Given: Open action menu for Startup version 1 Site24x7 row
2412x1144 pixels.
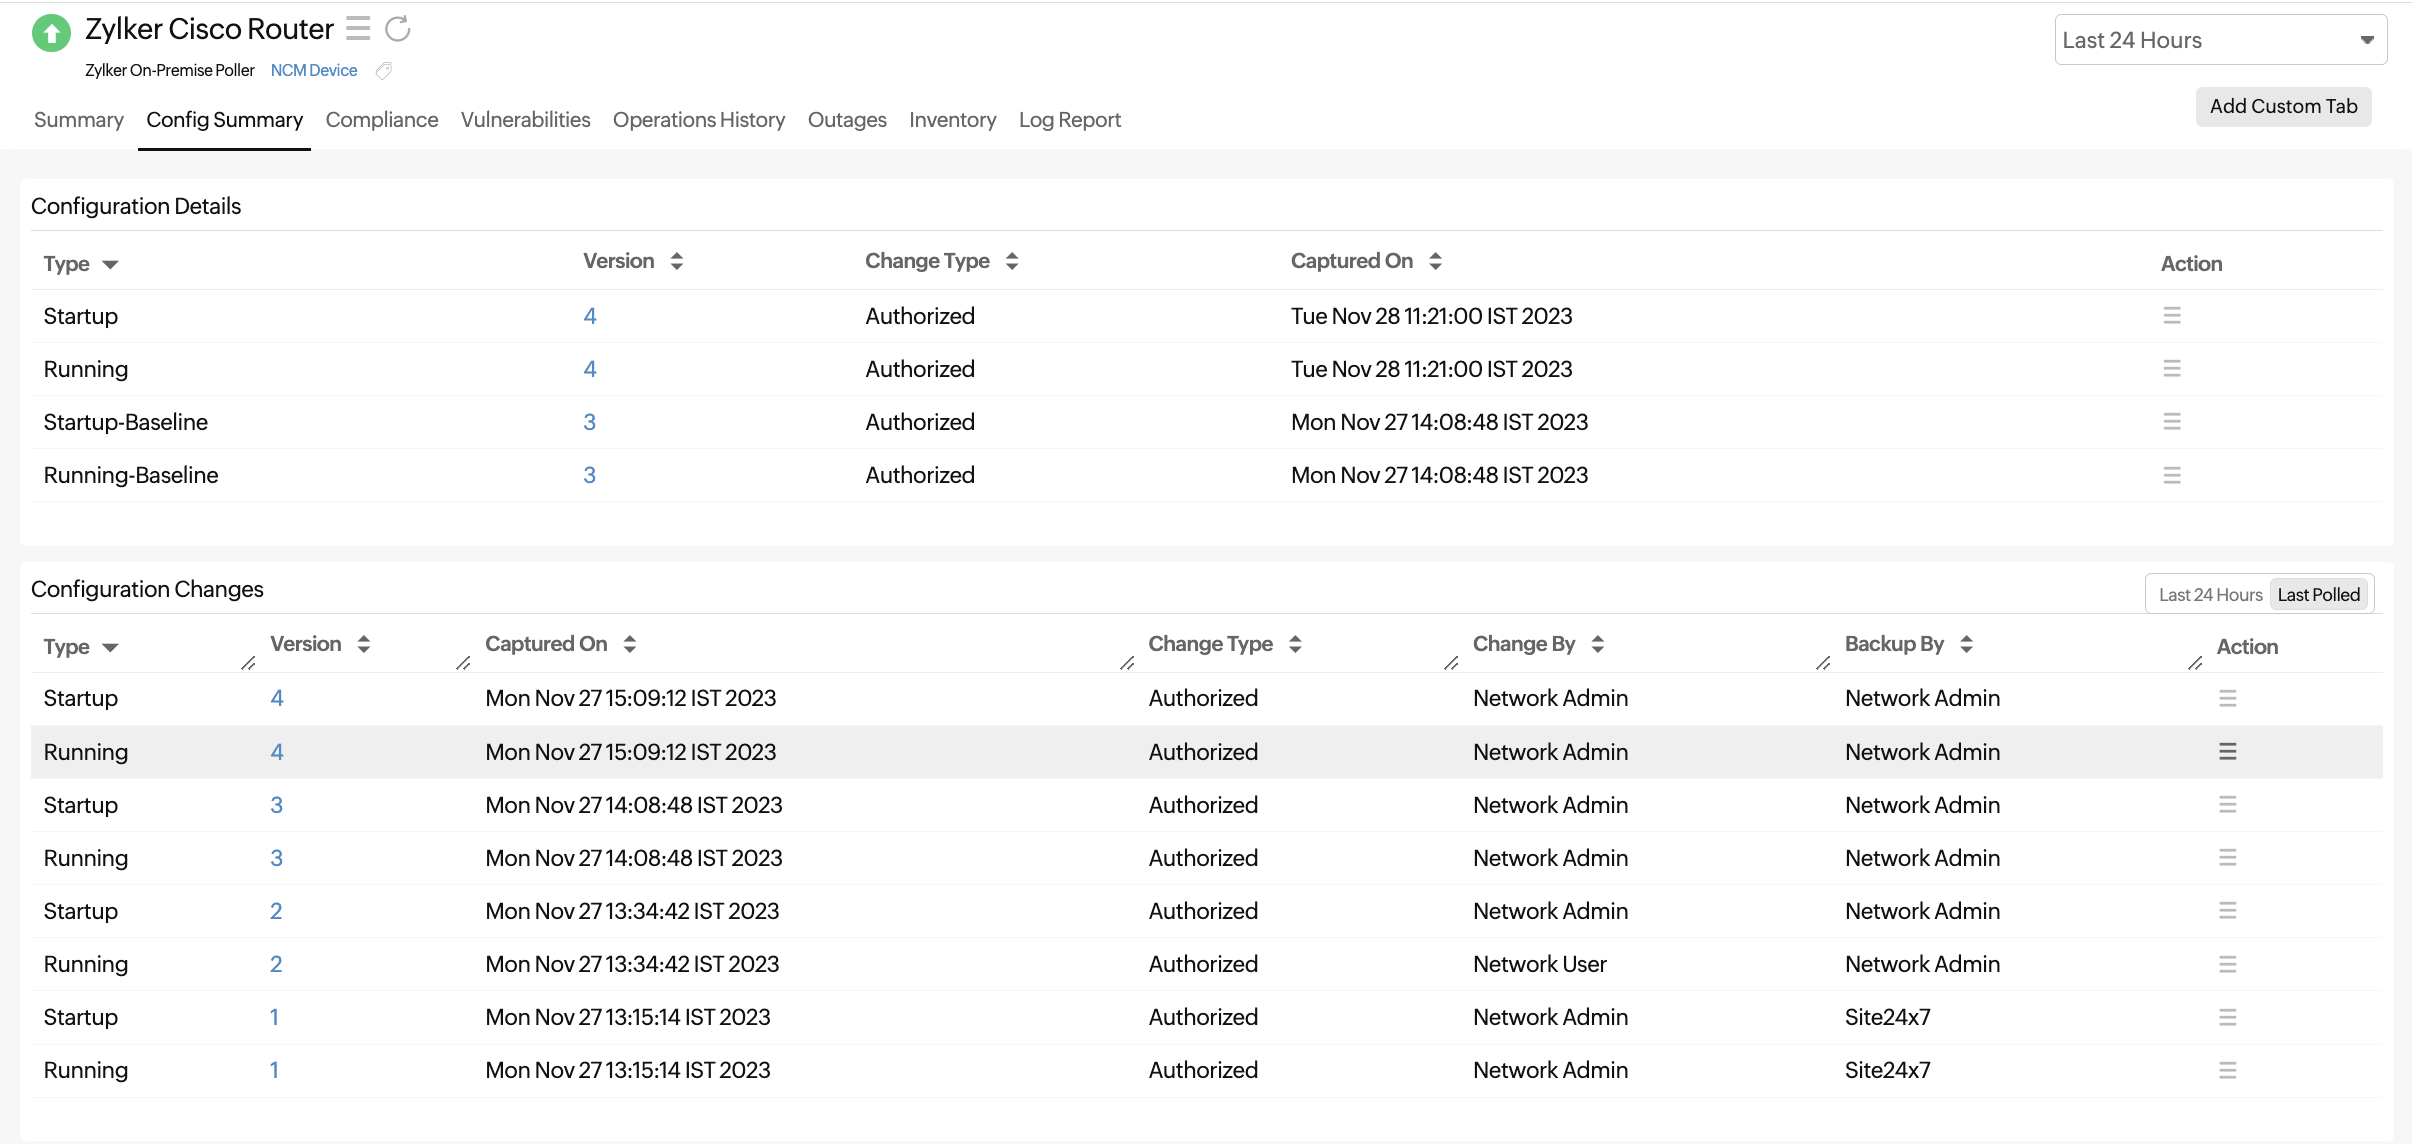Looking at the screenshot, I should click(2228, 1017).
